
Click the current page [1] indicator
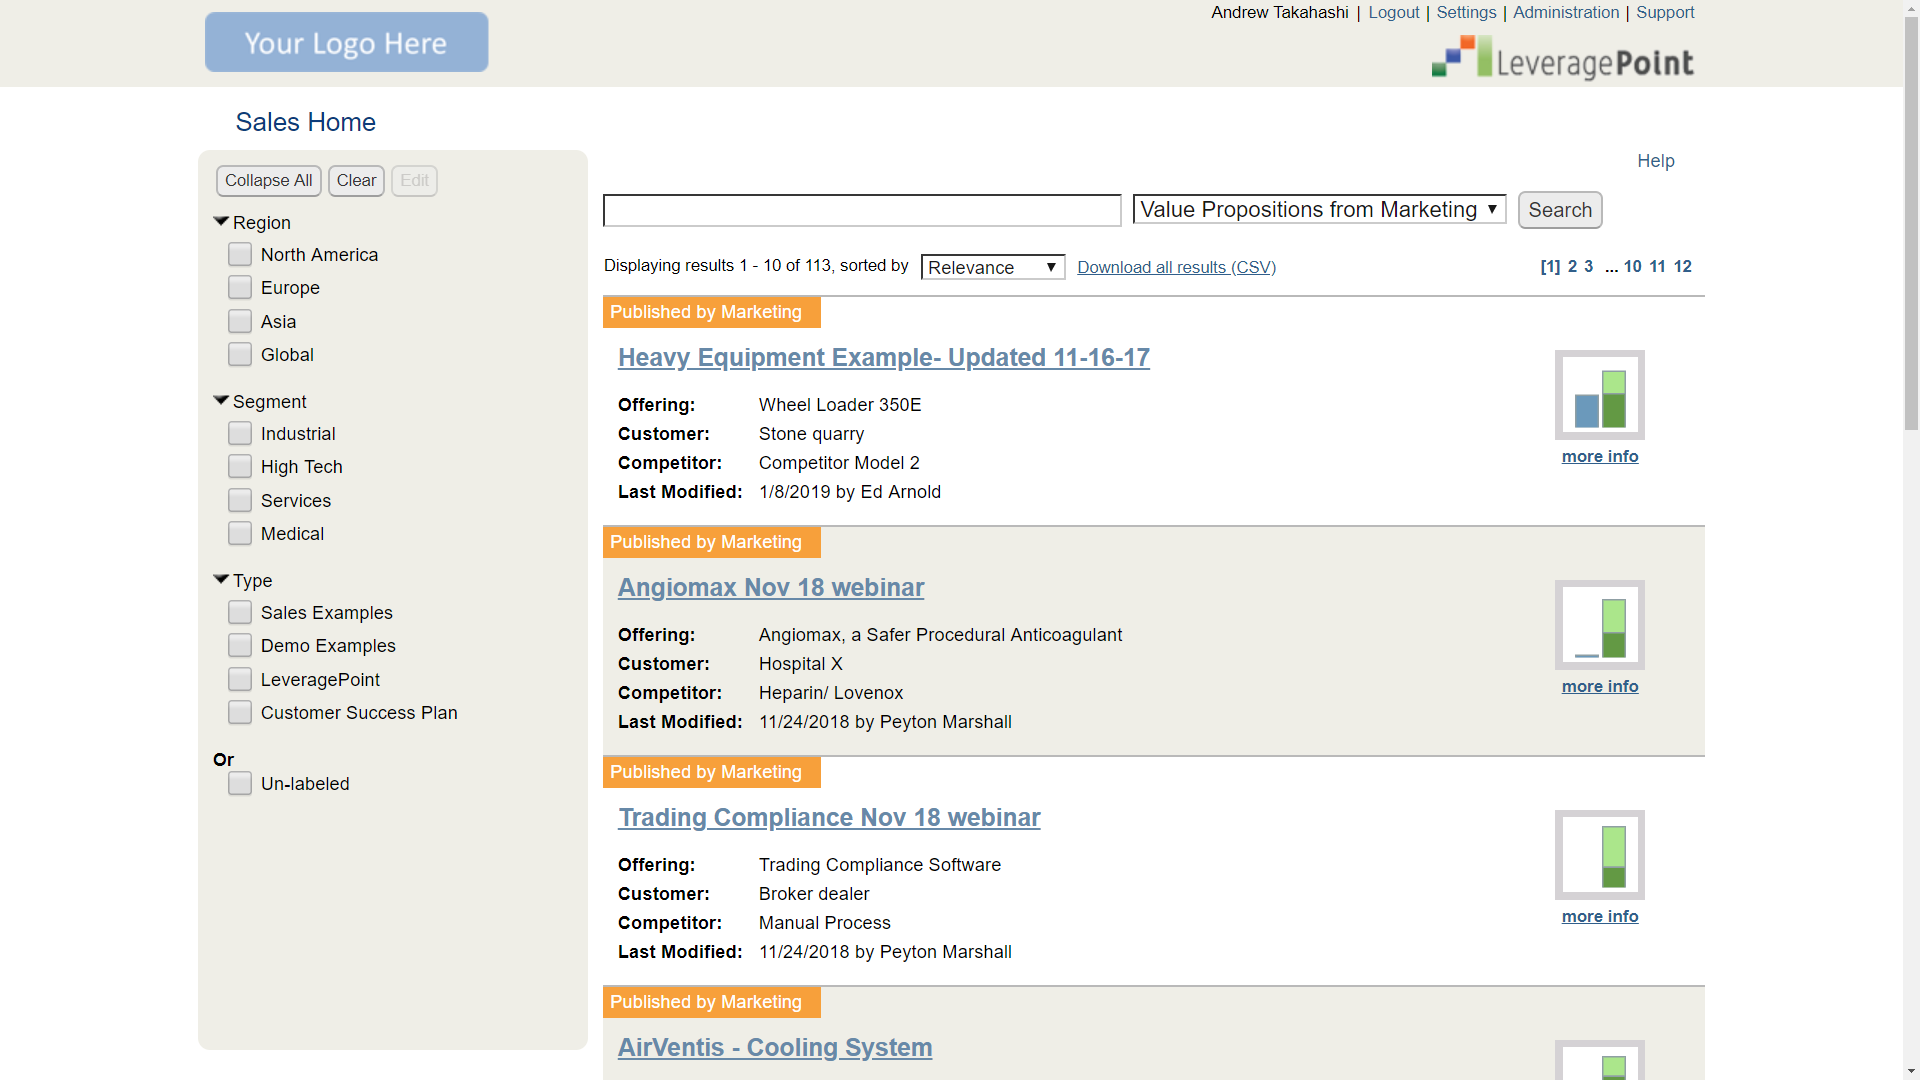(1550, 266)
